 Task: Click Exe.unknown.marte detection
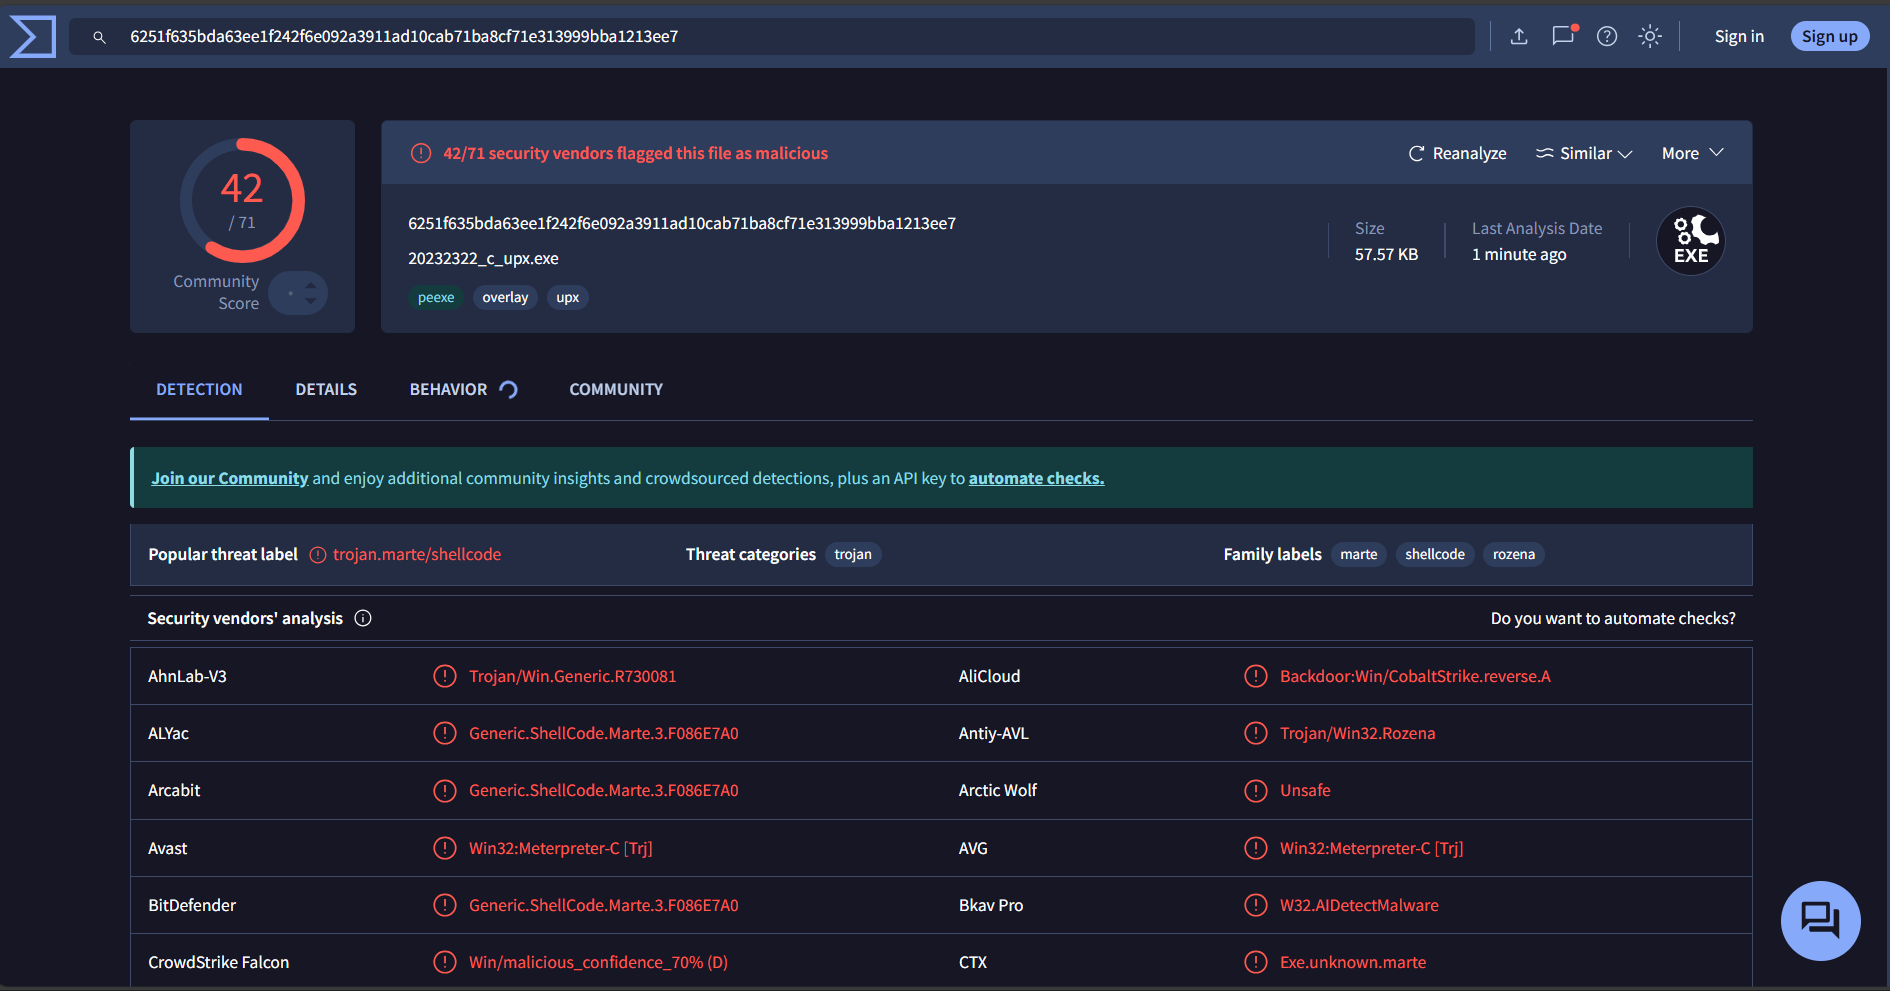(1353, 962)
